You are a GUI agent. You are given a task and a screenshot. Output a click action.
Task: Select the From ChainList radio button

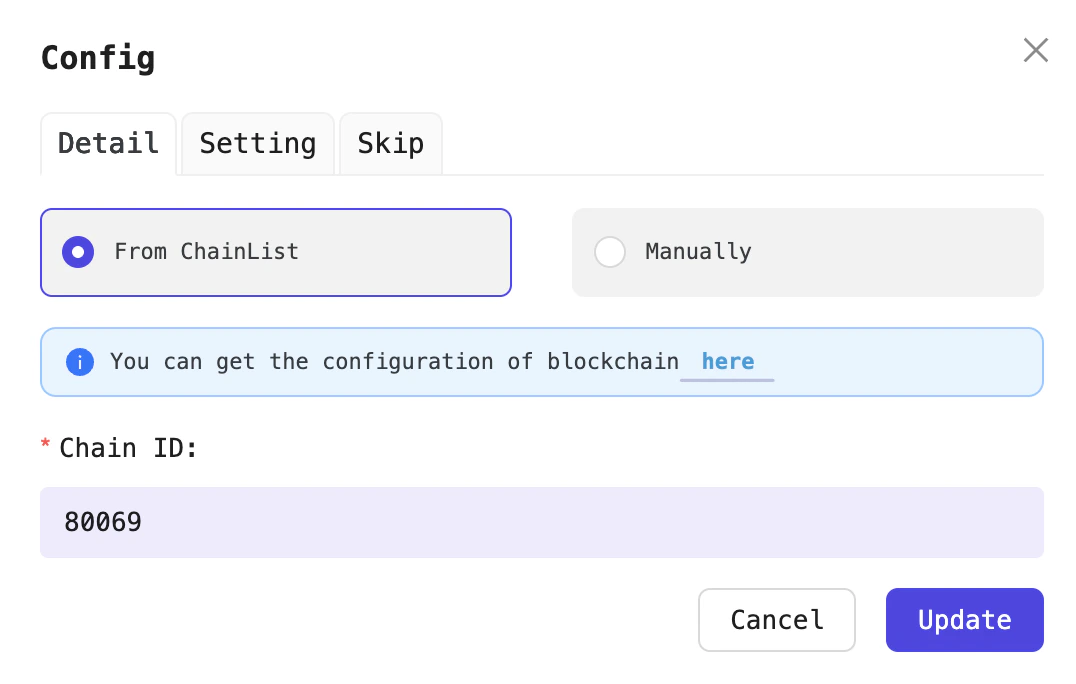77,252
